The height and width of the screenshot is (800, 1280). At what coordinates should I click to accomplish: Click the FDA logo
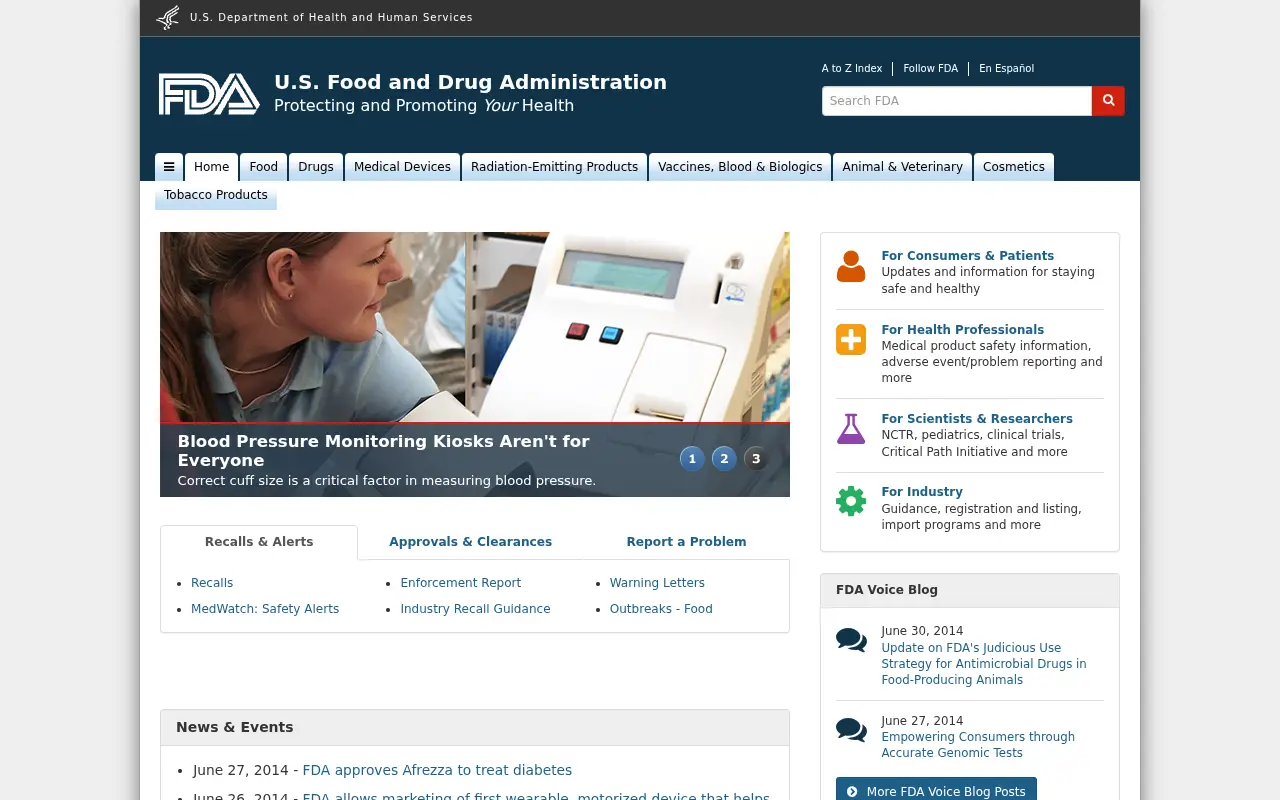pos(209,94)
